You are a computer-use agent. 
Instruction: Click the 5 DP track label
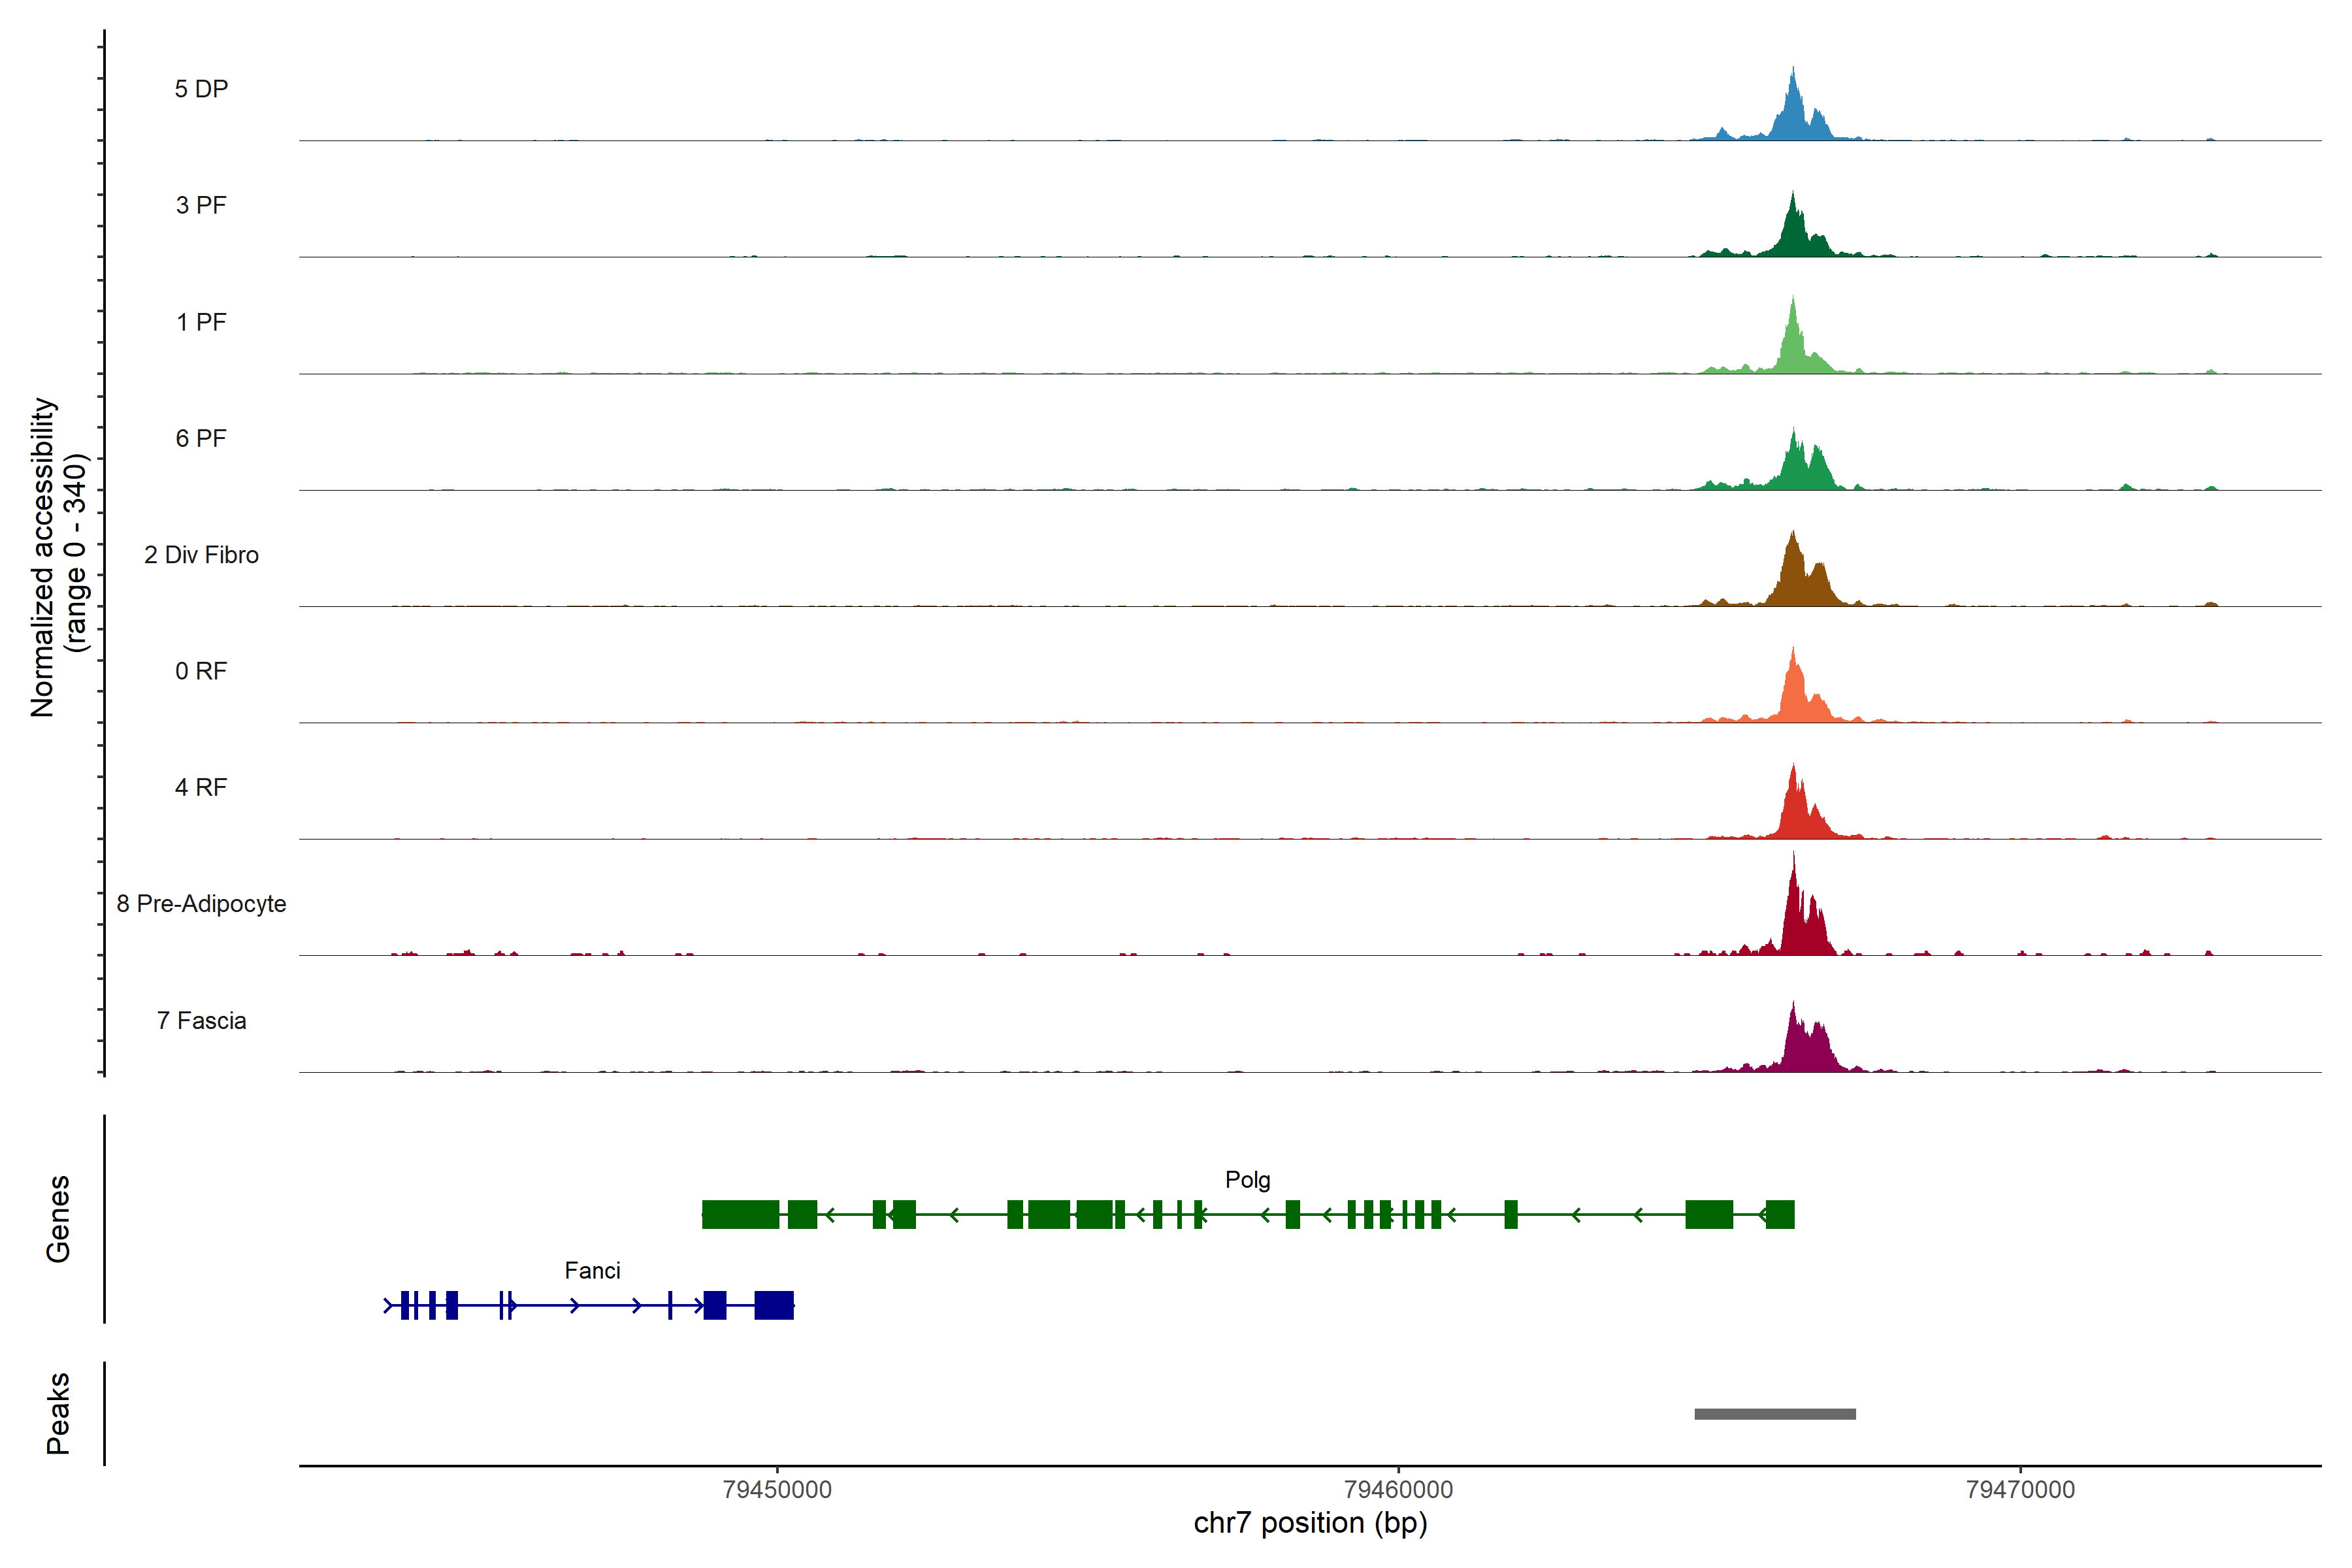pos(201,89)
